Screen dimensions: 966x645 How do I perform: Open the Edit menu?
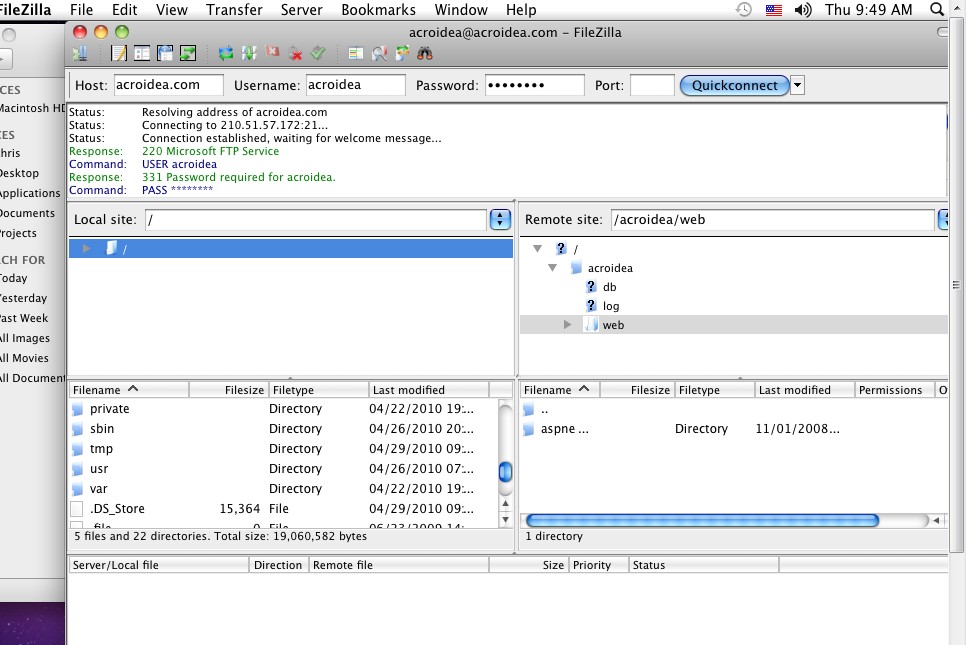coord(124,10)
